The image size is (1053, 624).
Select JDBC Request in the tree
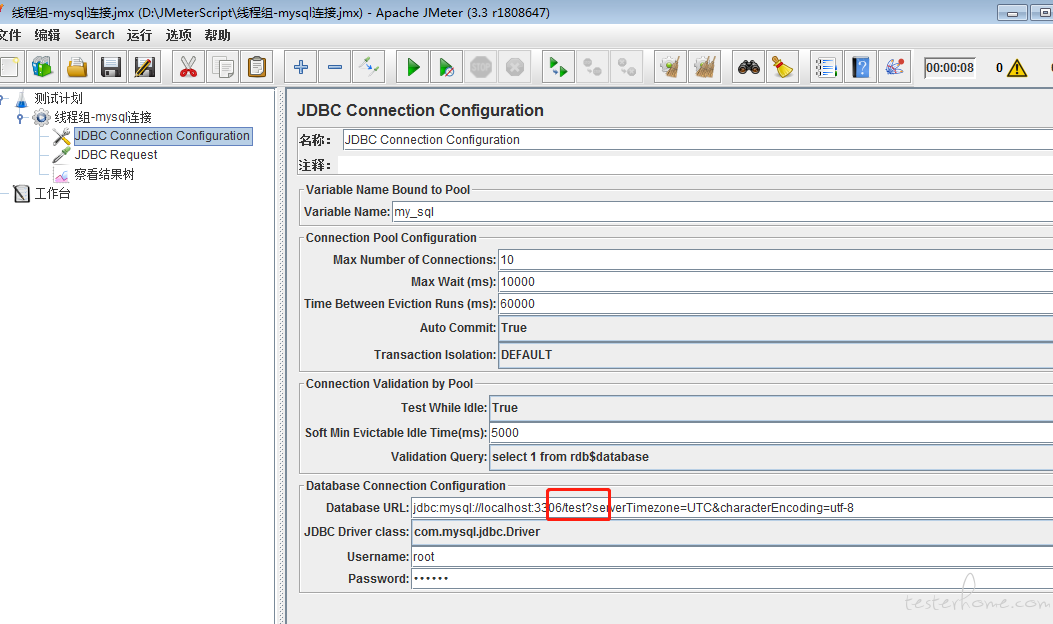116,155
